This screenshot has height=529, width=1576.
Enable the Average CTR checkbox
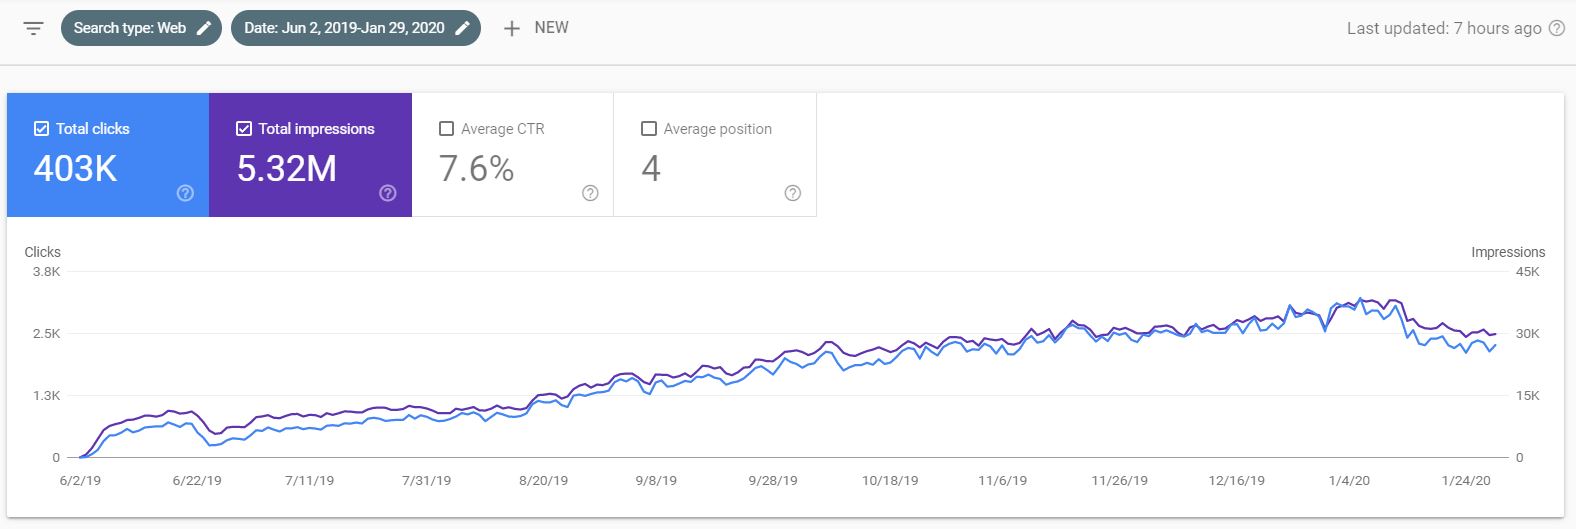(447, 128)
